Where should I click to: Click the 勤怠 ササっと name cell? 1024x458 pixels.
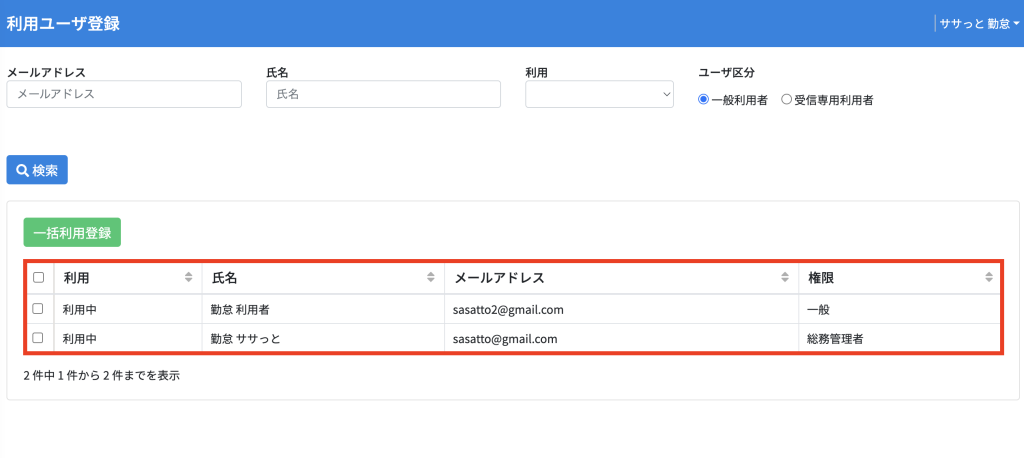(x=246, y=339)
